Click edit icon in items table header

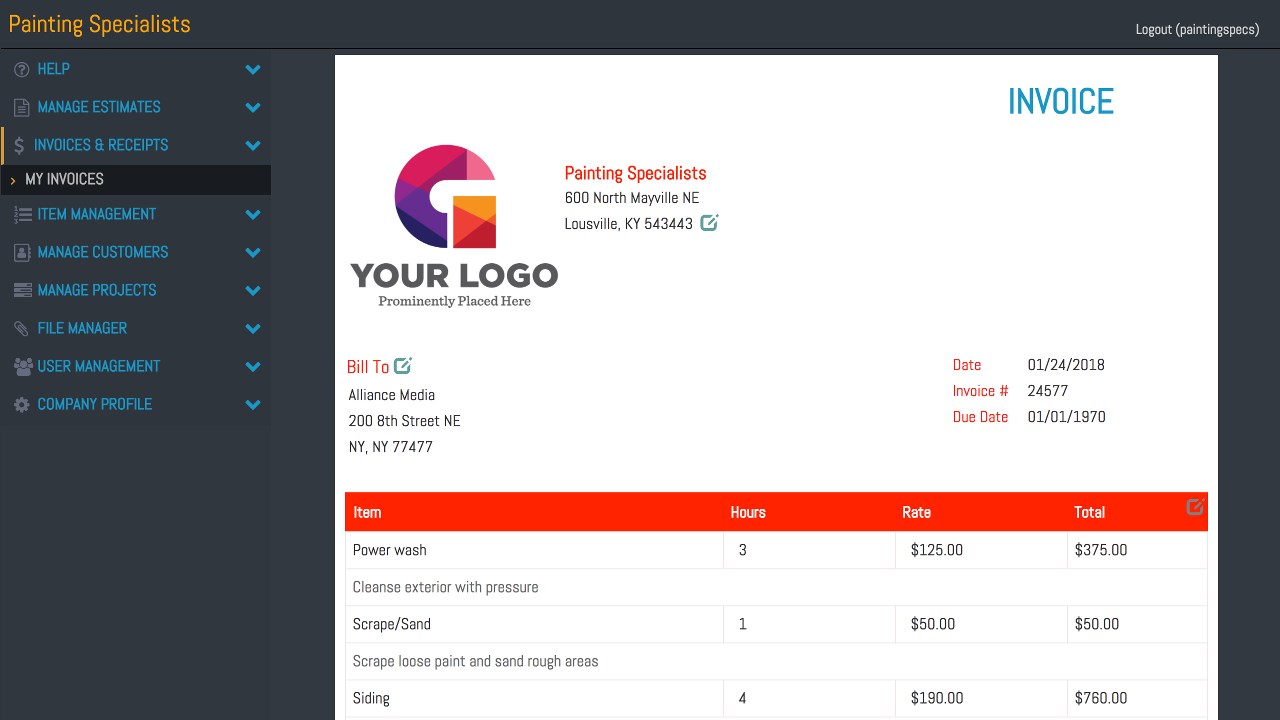pyautogui.click(x=1195, y=507)
